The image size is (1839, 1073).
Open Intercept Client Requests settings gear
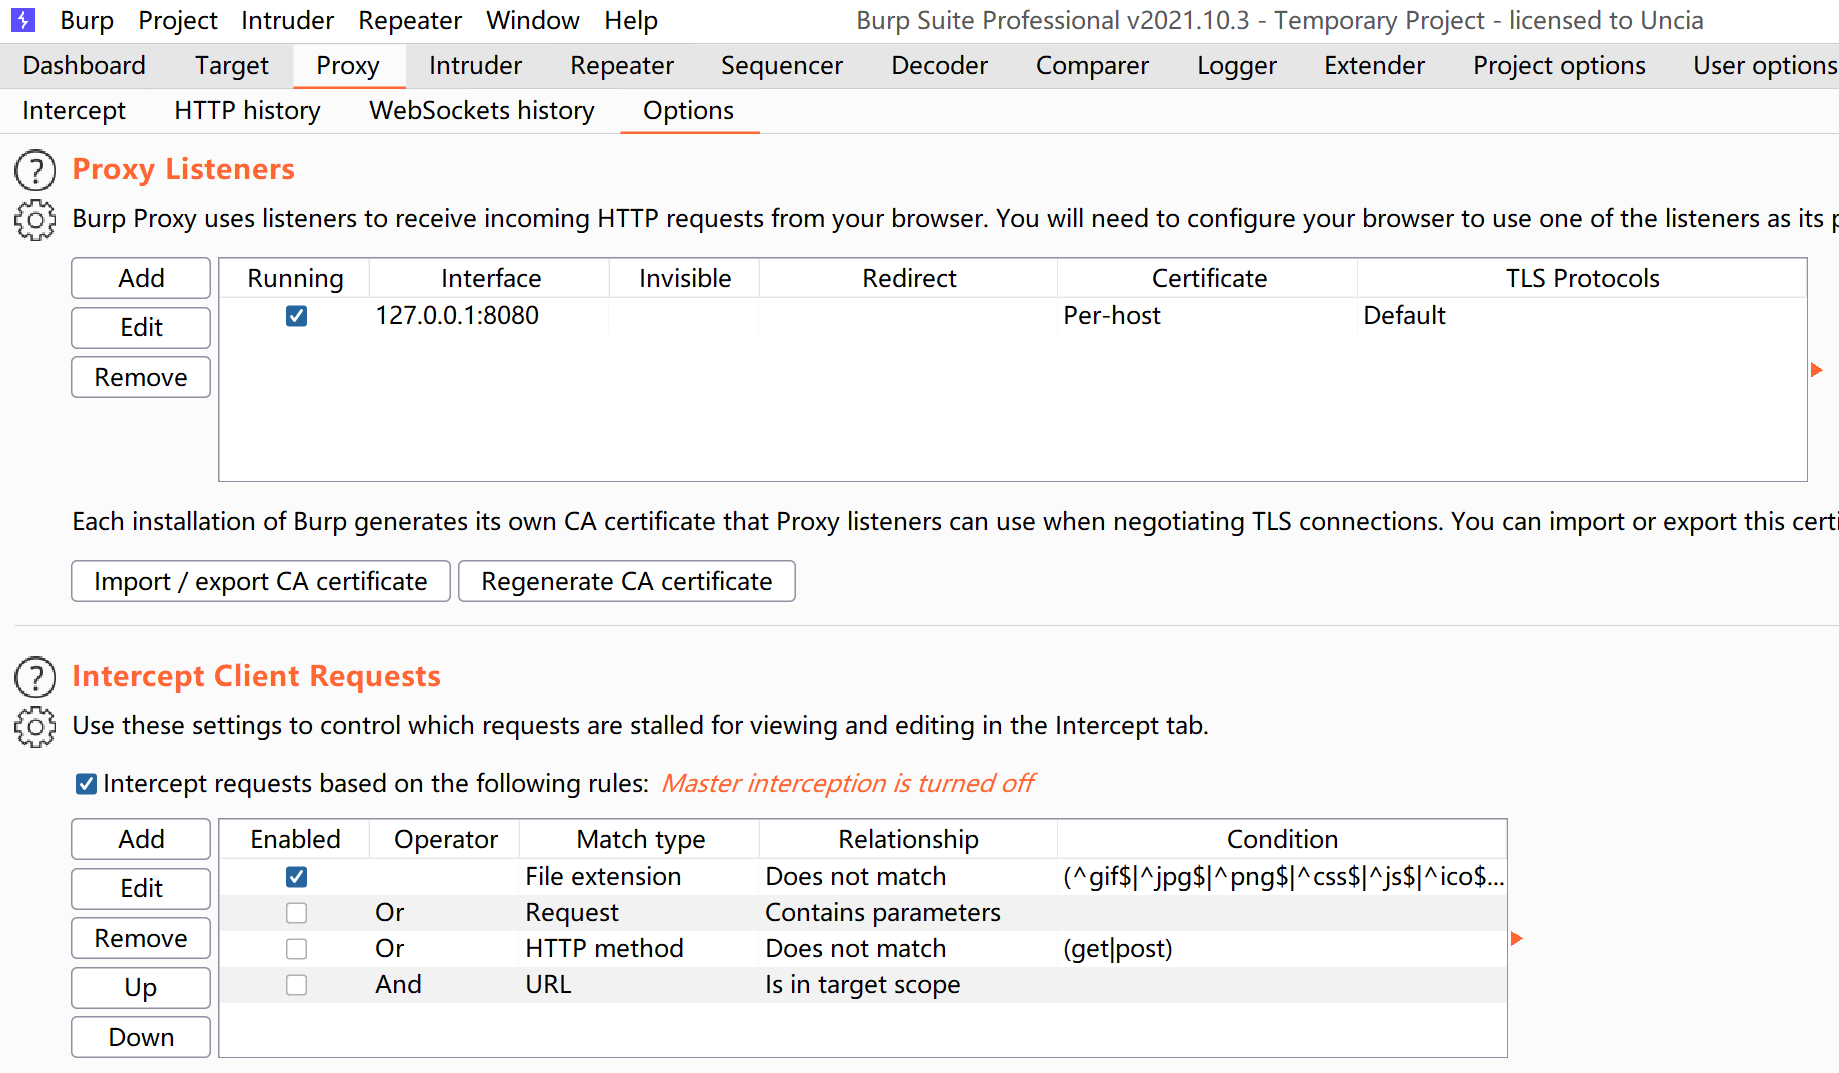(x=35, y=727)
